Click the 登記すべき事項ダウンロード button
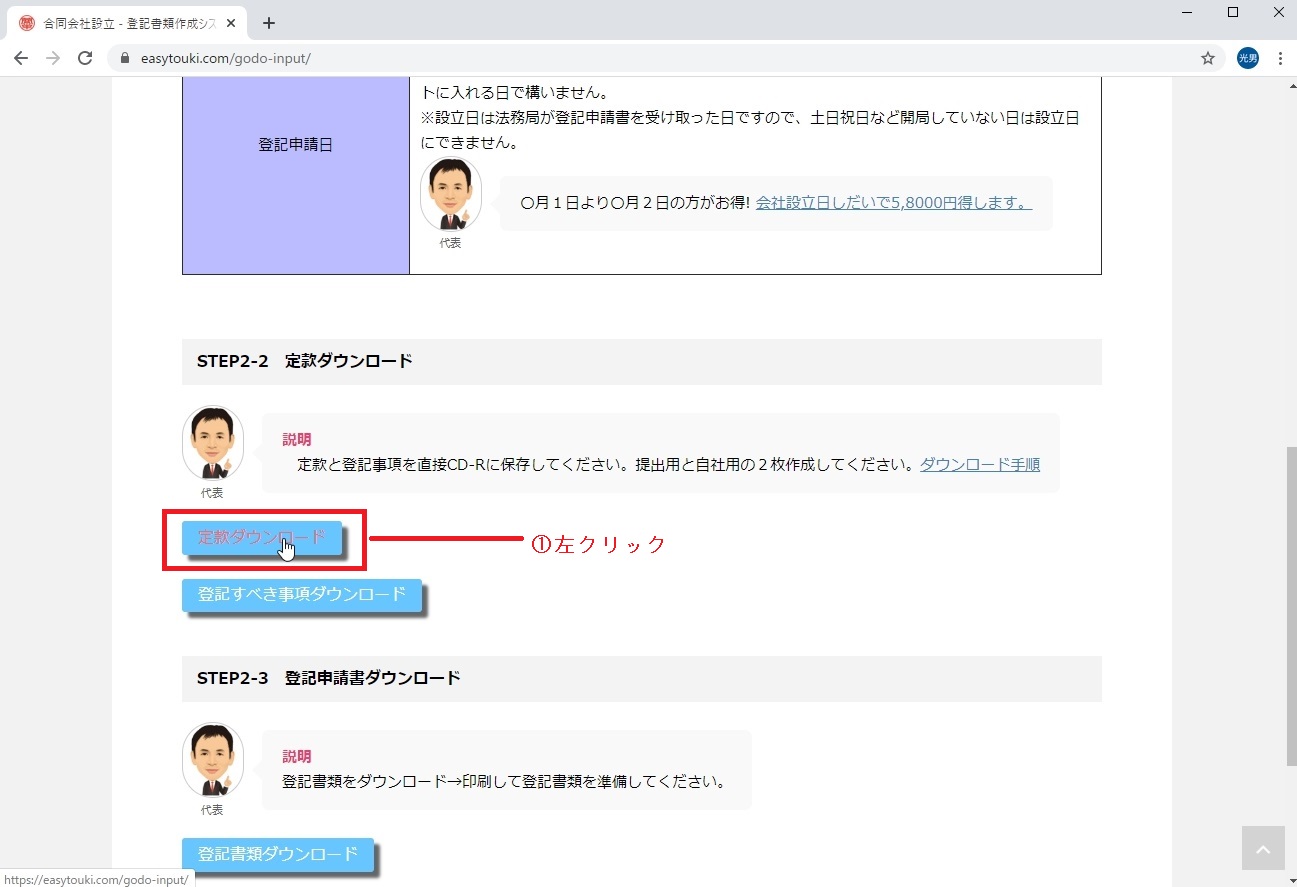The height and width of the screenshot is (887, 1297). point(301,594)
